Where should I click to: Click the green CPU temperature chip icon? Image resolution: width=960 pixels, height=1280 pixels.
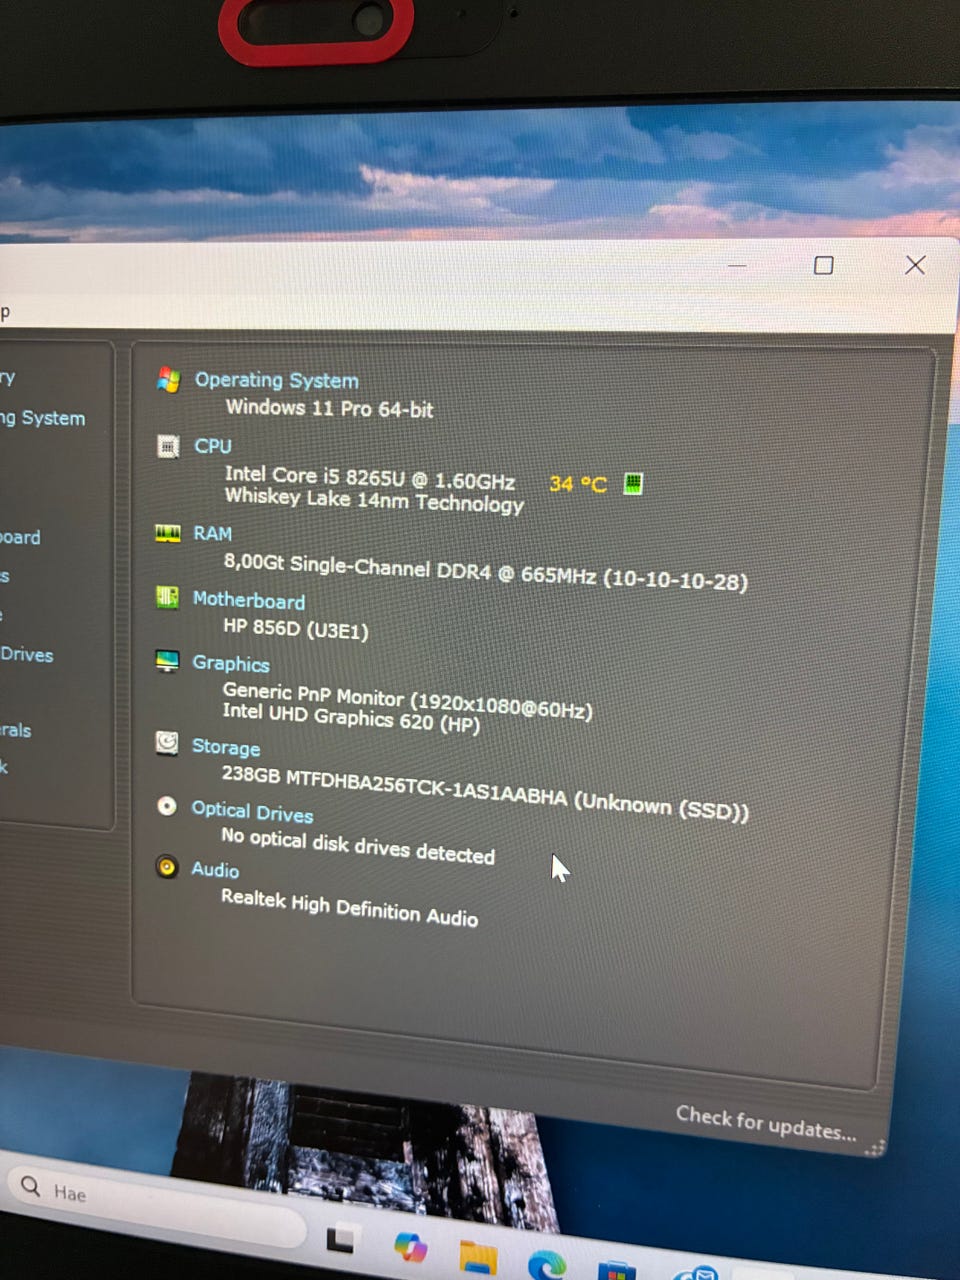click(632, 484)
